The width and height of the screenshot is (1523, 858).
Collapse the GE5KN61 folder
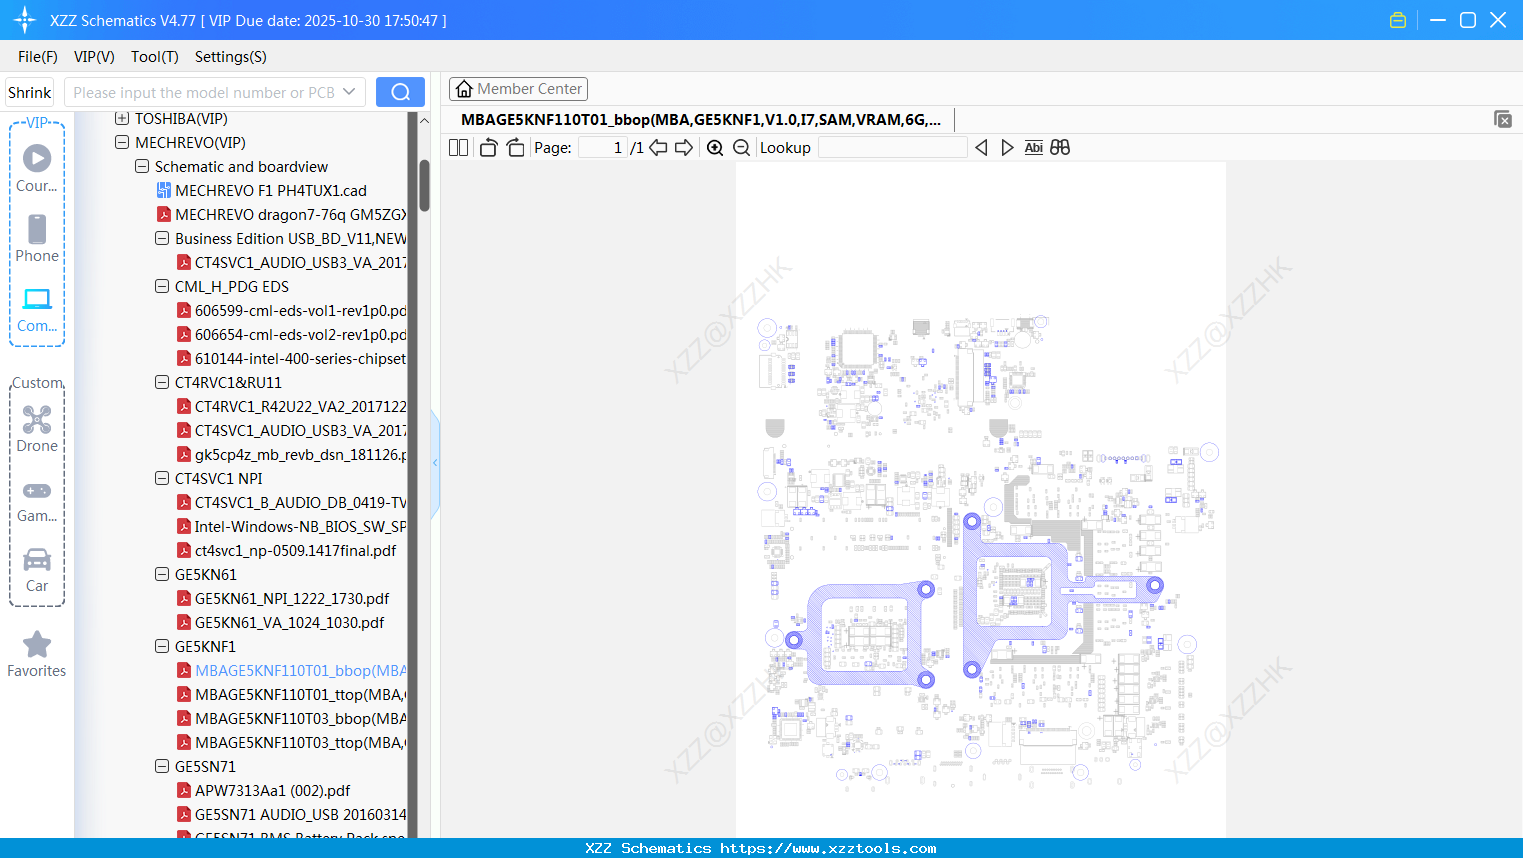pos(162,575)
